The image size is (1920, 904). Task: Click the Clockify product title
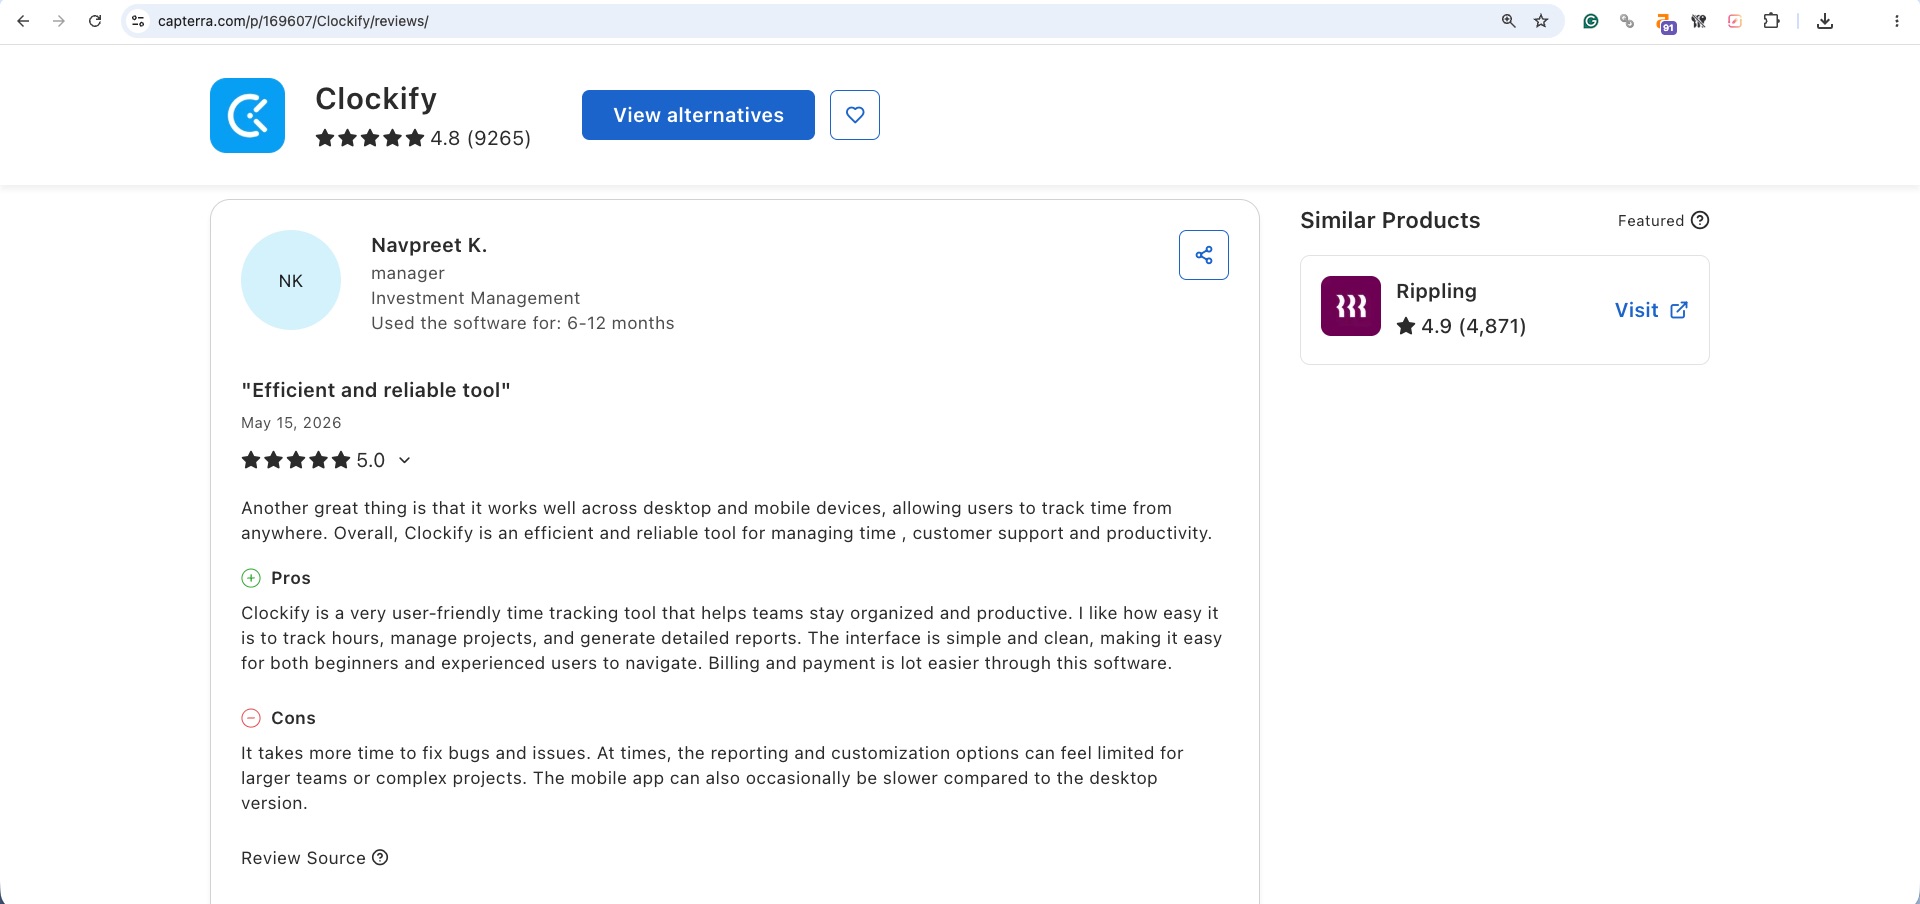coord(376,98)
